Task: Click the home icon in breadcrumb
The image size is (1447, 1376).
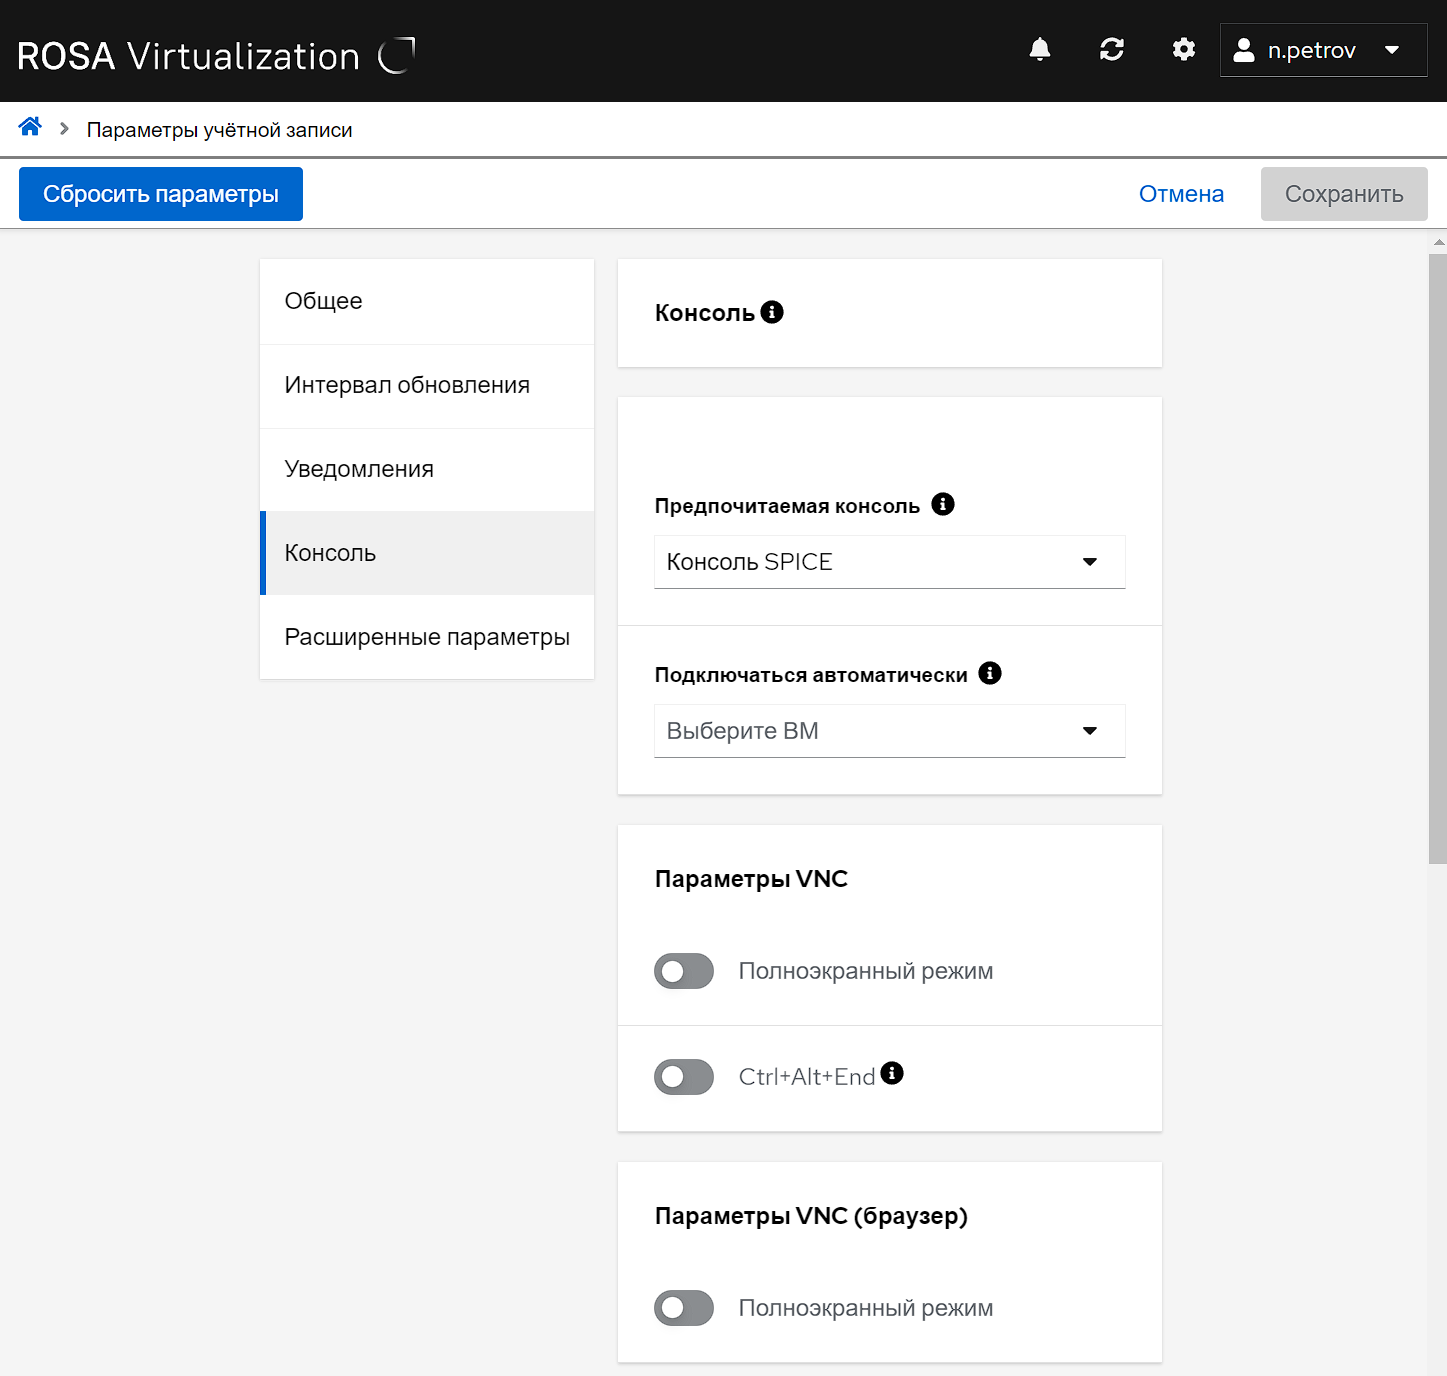Action: pyautogui.click(x=30, y=127)
